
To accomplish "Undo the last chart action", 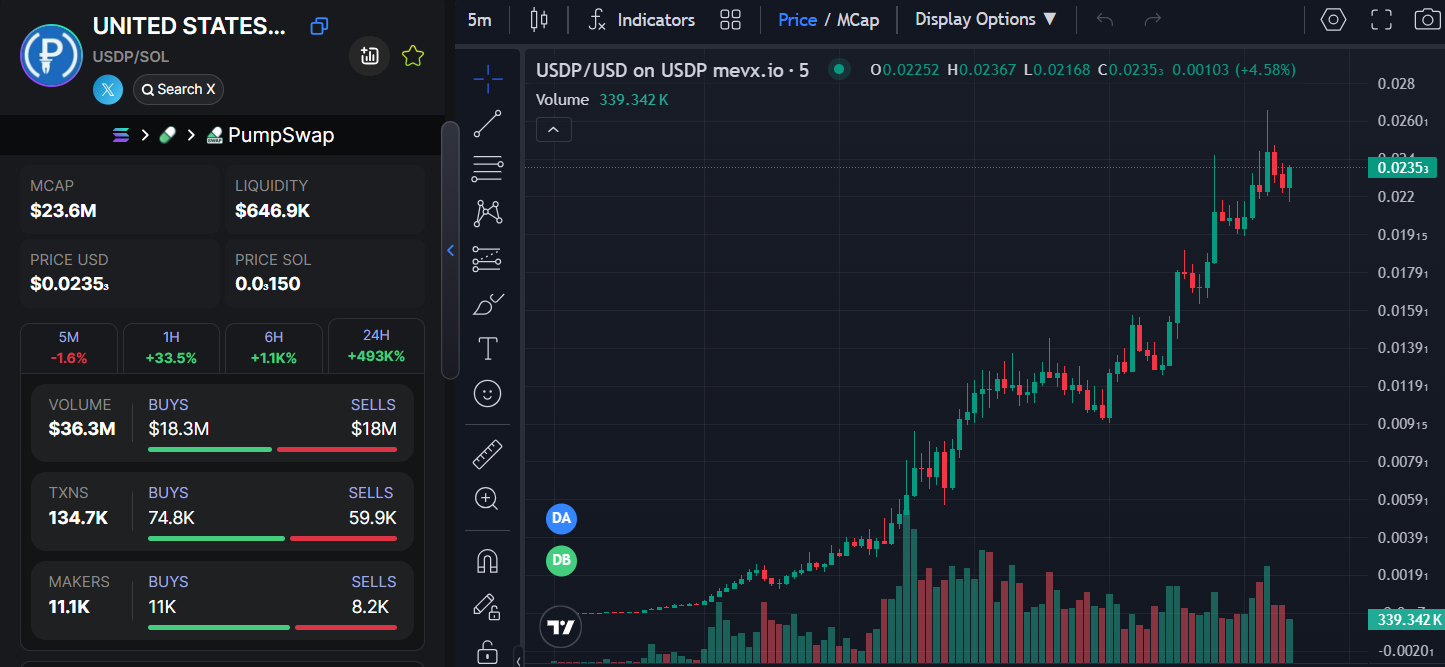I will coord(1105,20).
